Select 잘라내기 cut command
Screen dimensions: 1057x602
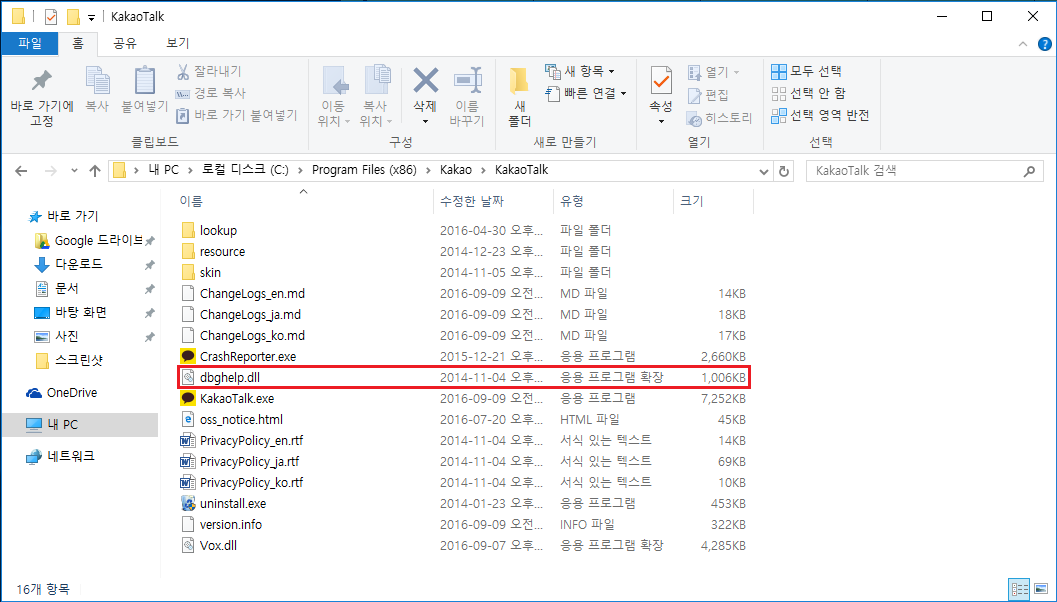[x=209, y=71]
